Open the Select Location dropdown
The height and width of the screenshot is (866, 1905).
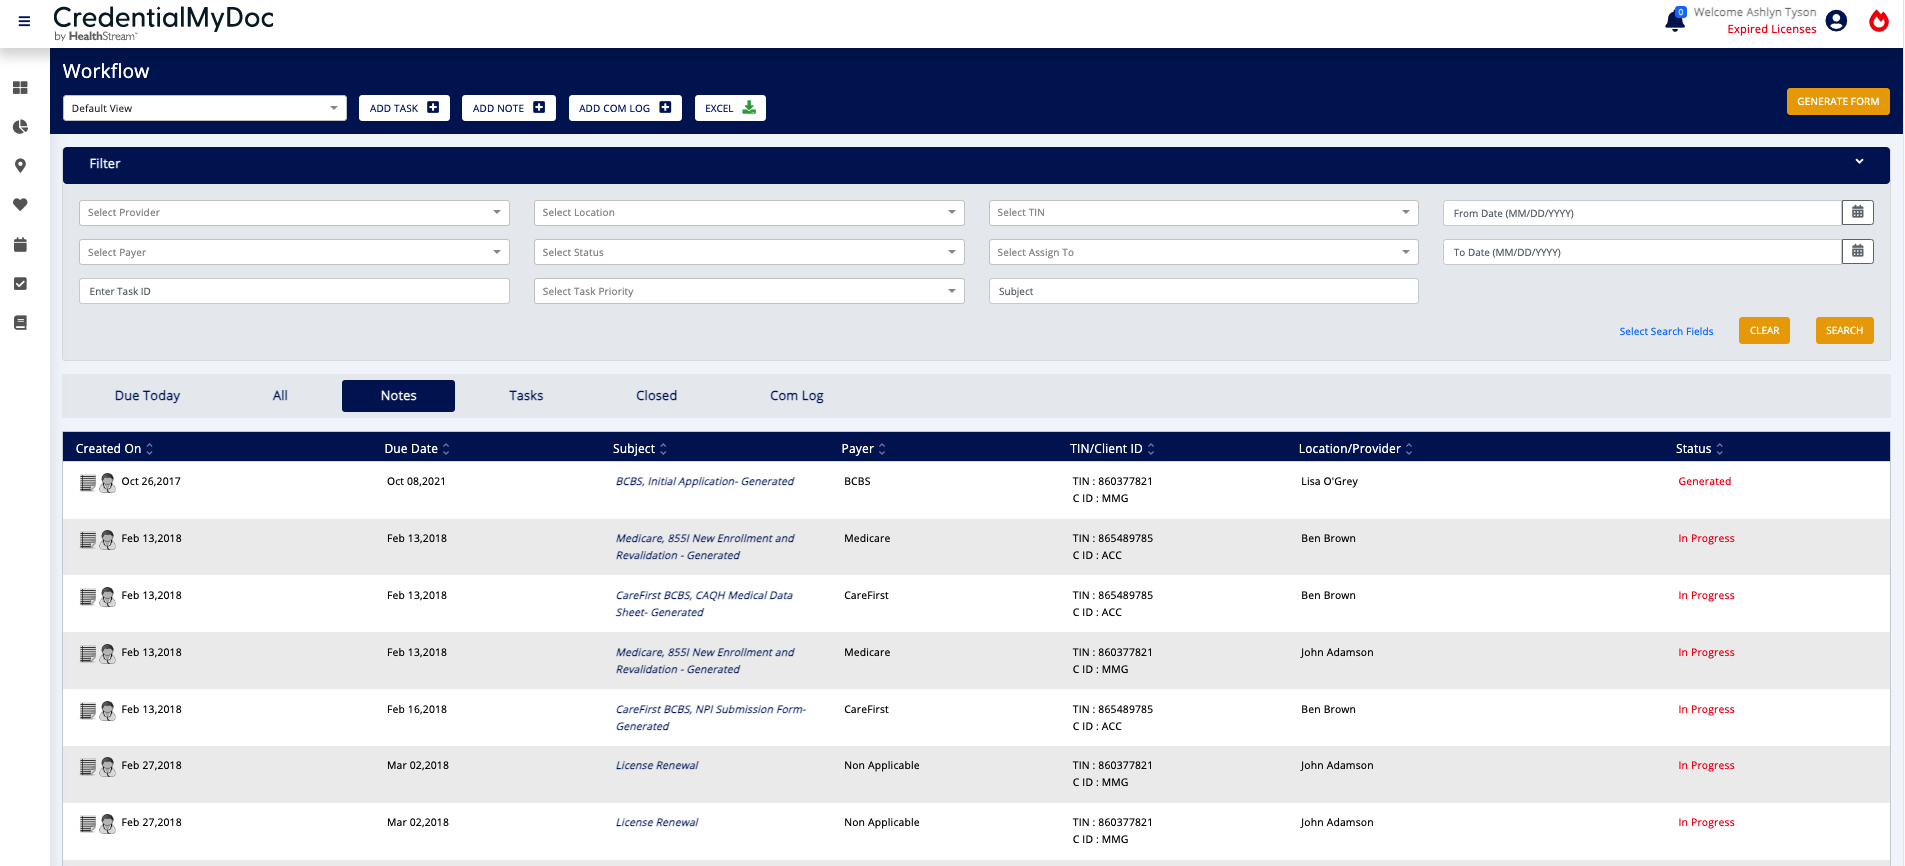(x=749, y=212)
